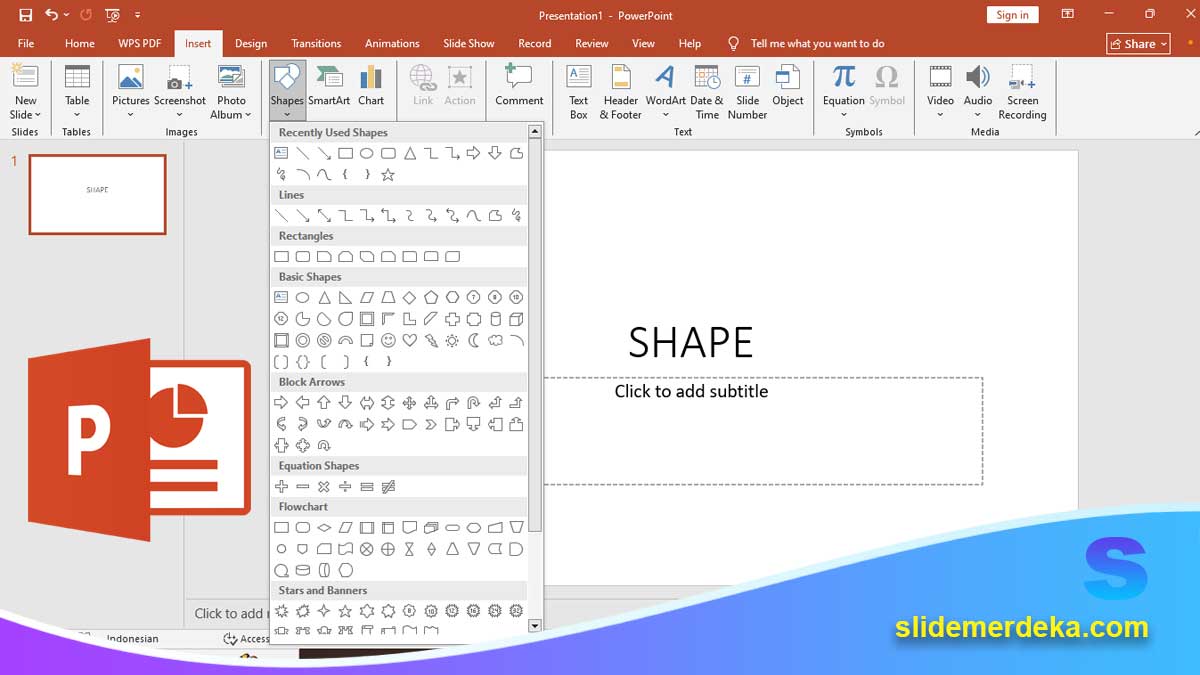The height and width of the screenshot is (675, 1200).
Task: Pick the Lightning Bolt shape
Action: point(431,341)
